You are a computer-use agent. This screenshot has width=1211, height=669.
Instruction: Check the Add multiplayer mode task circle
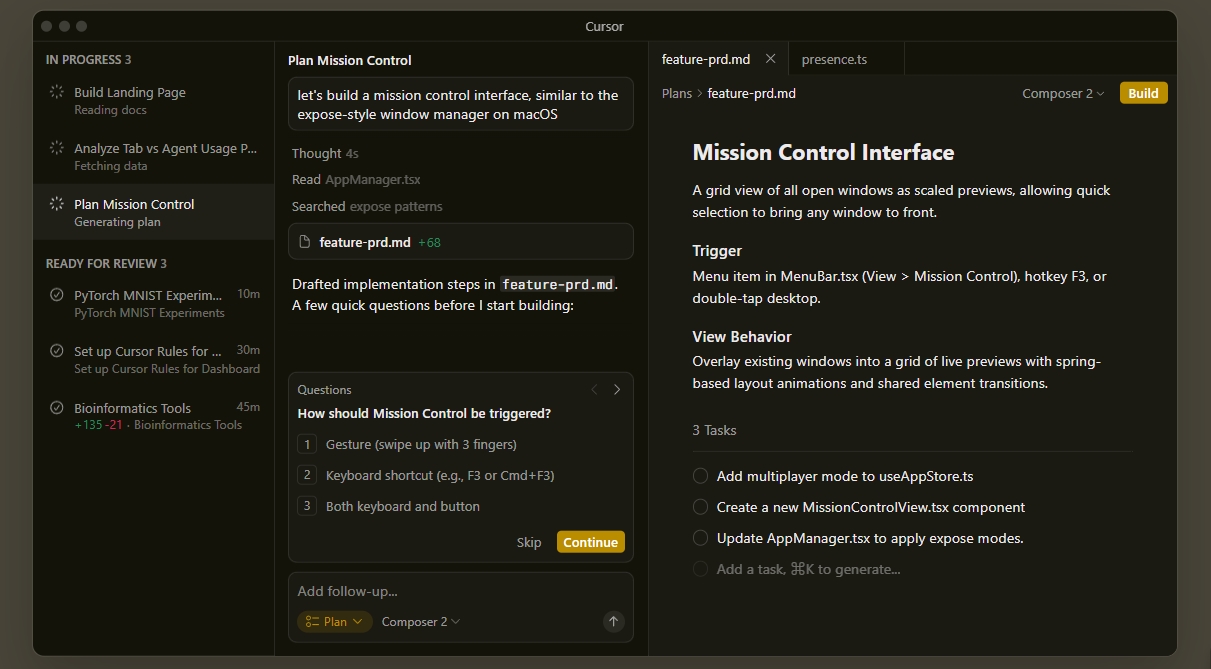tap(700, 476)
